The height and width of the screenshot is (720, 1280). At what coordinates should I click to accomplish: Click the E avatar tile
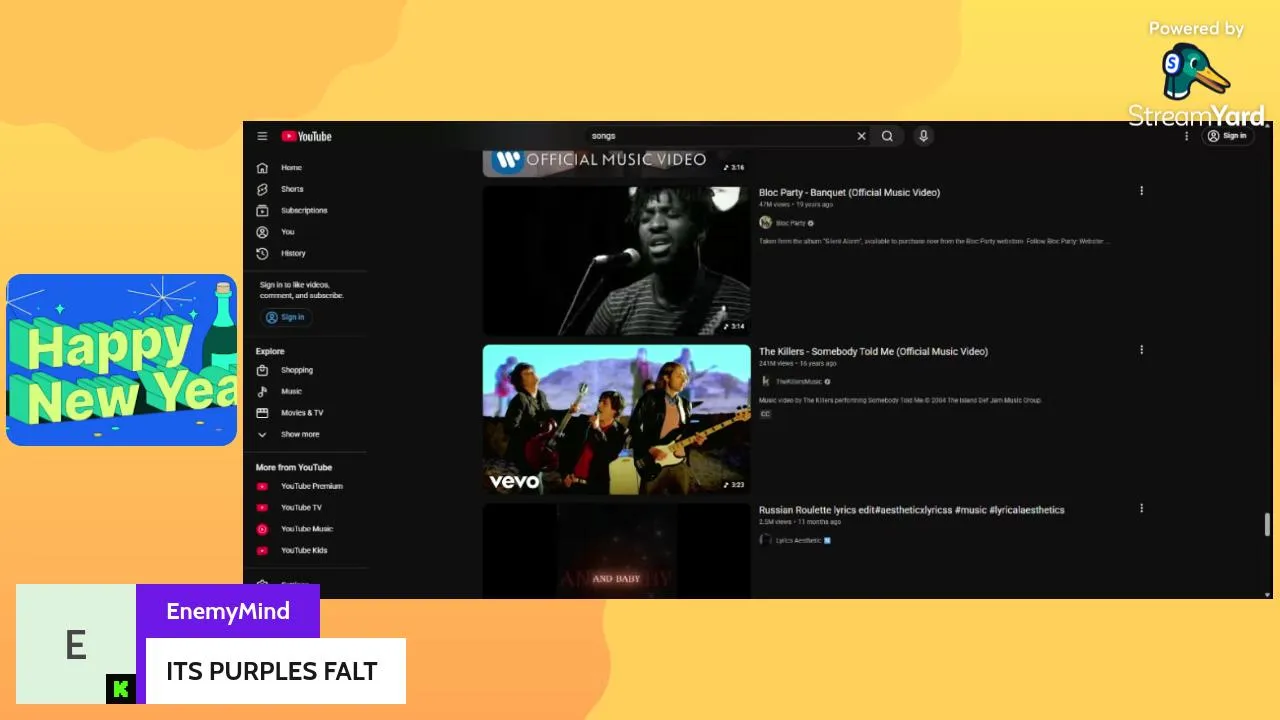(x=76, y=644)
